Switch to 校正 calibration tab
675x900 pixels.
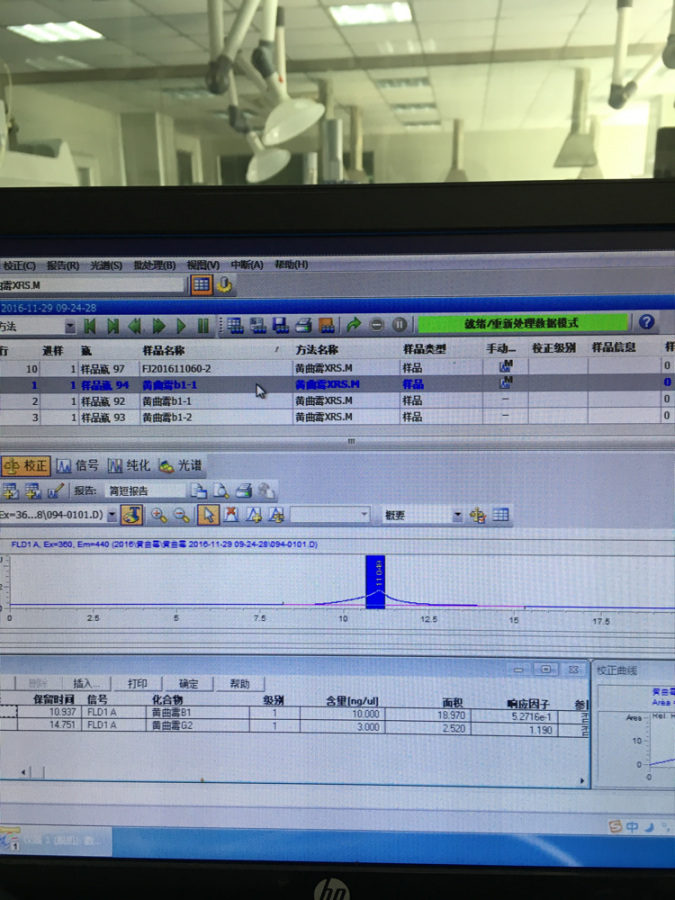(x=26, y=466)
